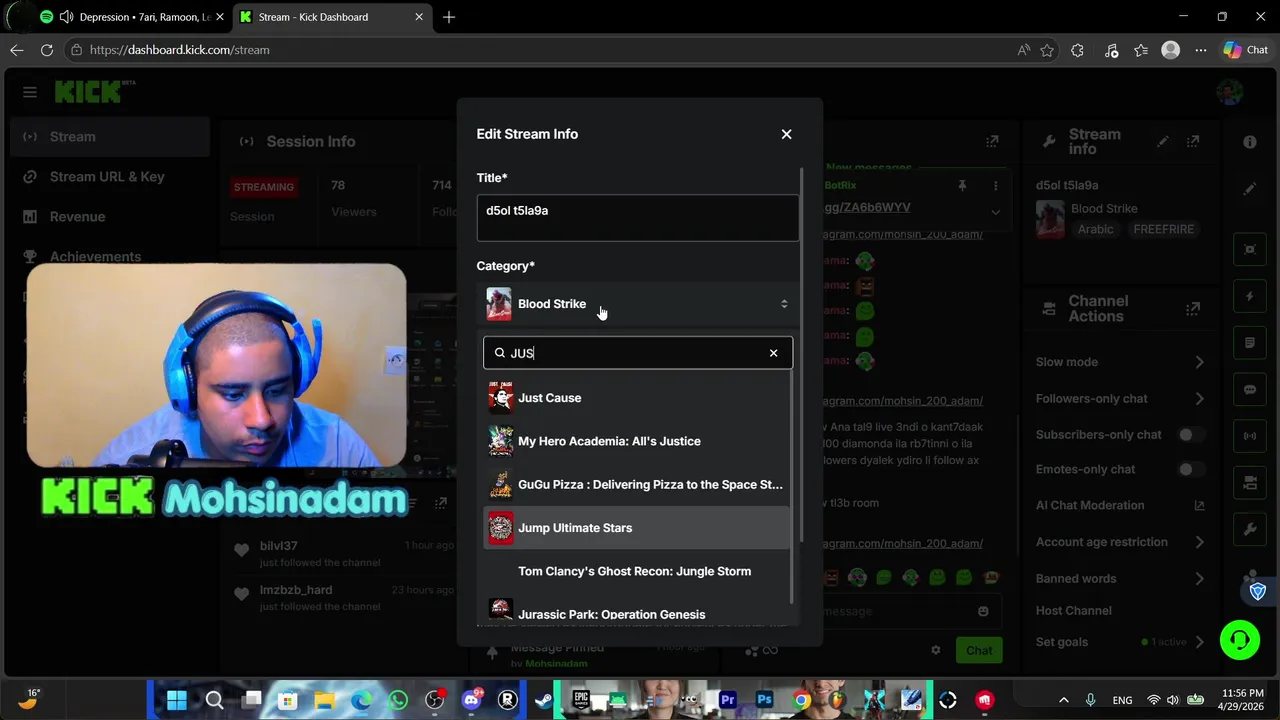Click the stream Title text field
This screenshot has height=720, width=1280.
coord(637,217)
